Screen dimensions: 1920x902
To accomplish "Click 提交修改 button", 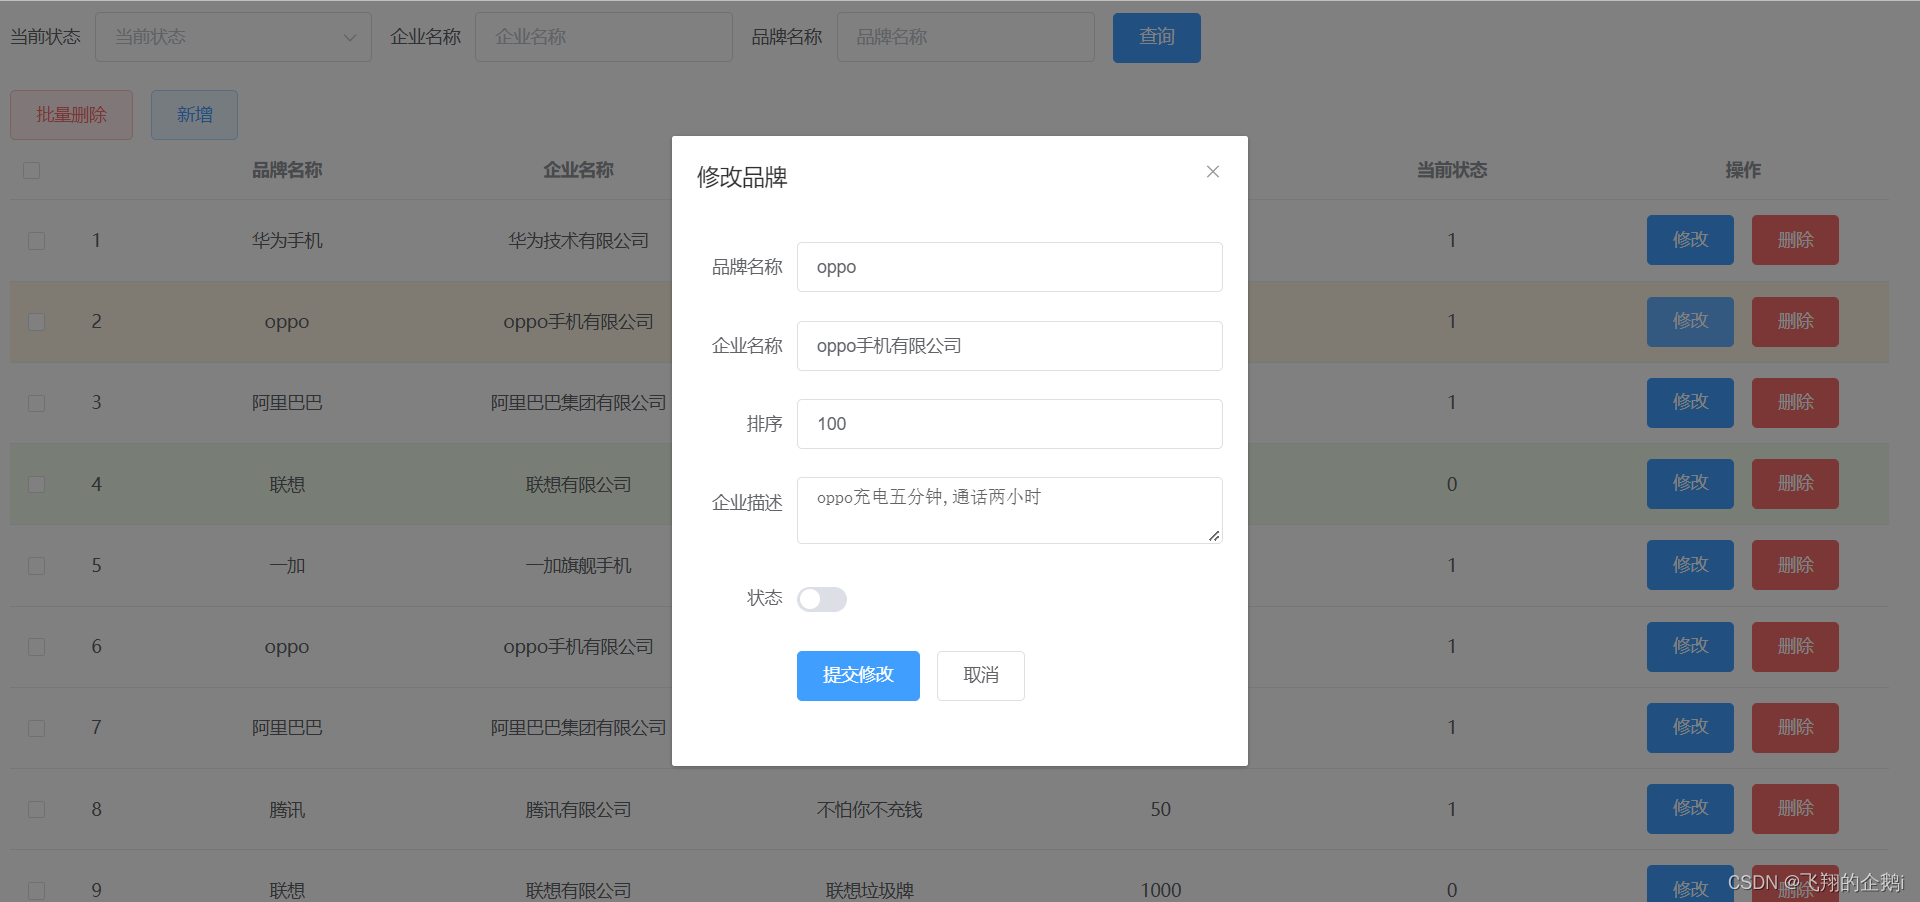I will tap(858, 676).
